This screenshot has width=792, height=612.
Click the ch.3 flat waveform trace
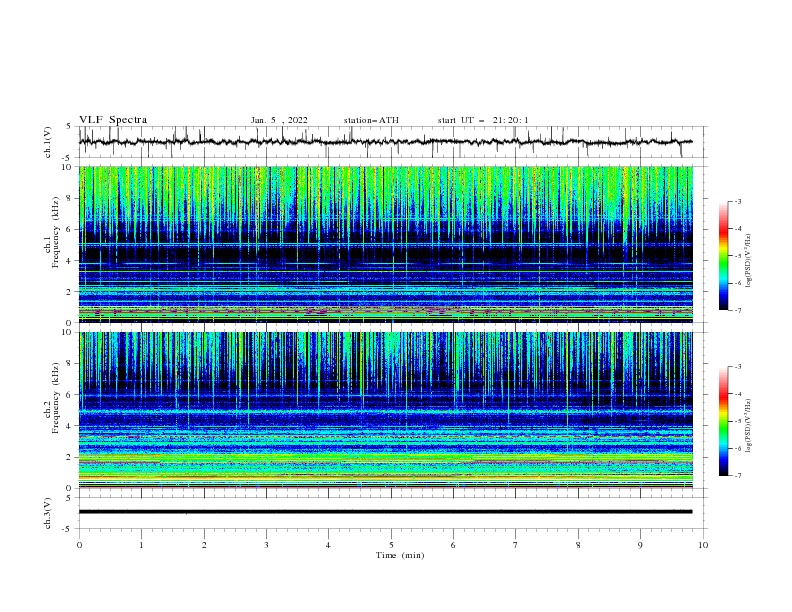click(x=385, y=512)
